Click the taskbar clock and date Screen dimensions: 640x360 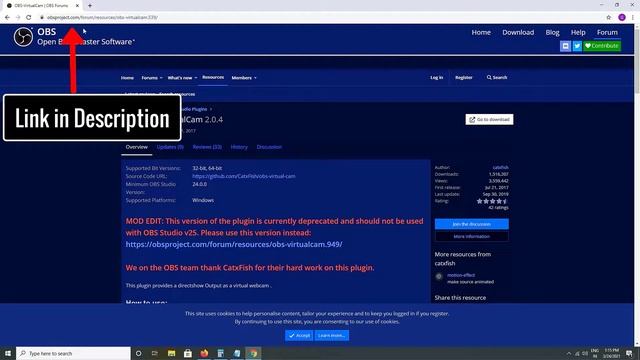[x=611, y=353]
